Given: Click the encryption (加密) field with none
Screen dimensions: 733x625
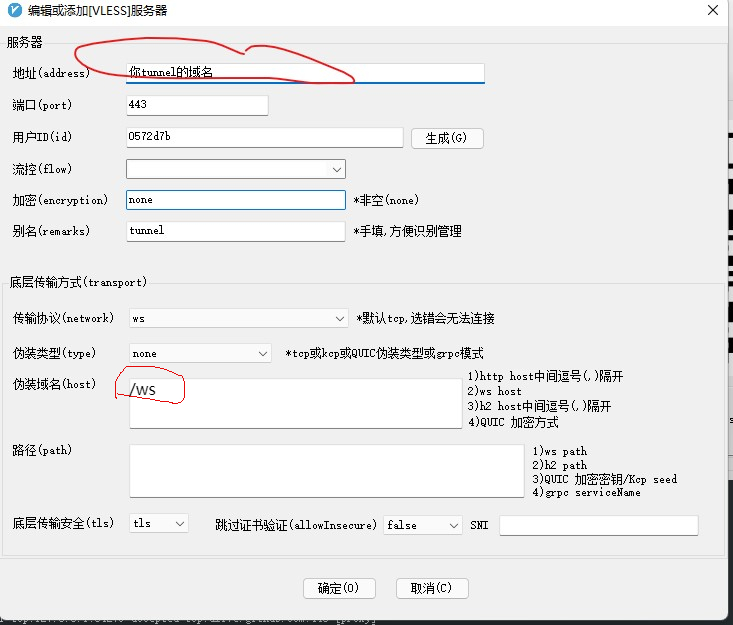Looking at the screenshot, I should [235, 200].
